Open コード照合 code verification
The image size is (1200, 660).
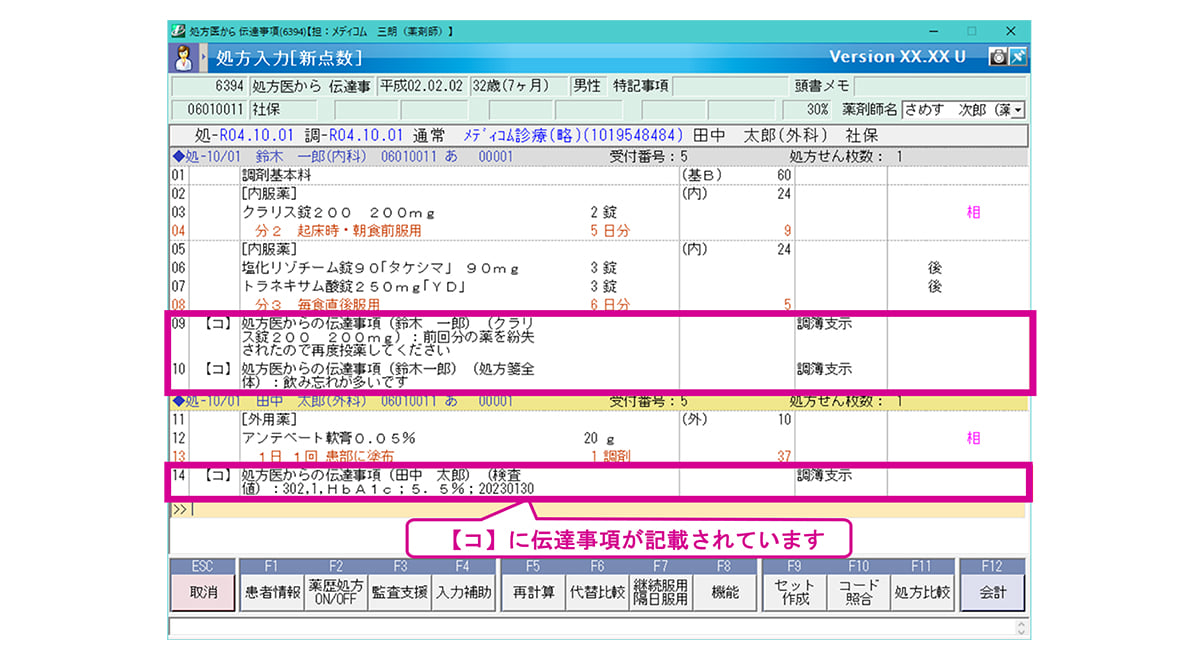(x=858, y=592)
